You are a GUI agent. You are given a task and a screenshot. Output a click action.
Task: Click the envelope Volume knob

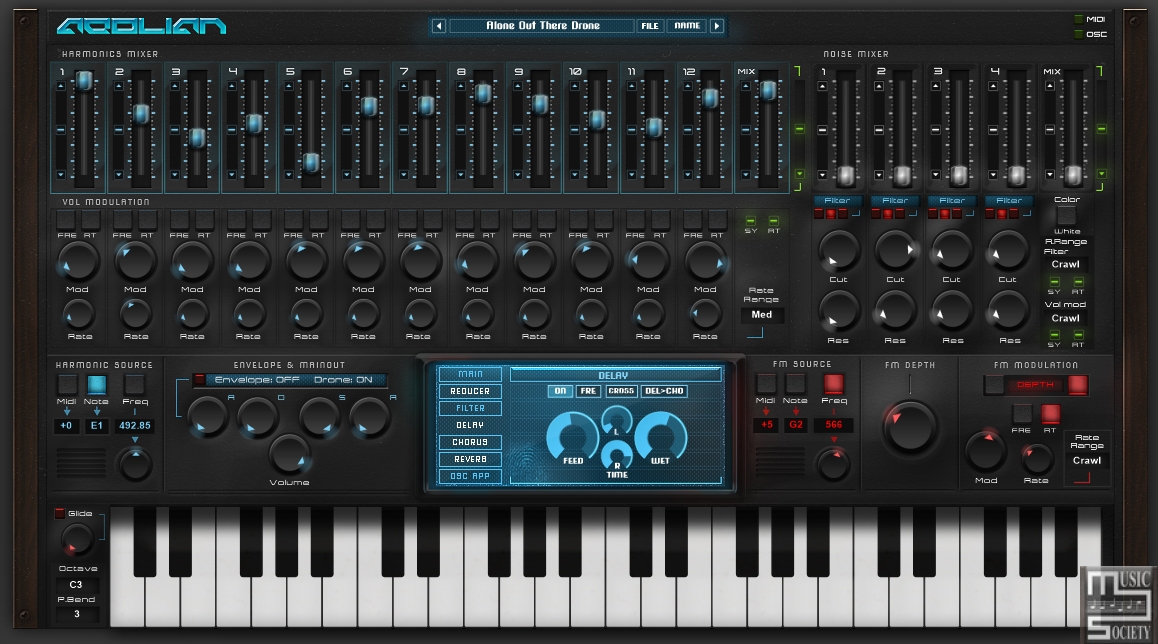tap(290, 454)
